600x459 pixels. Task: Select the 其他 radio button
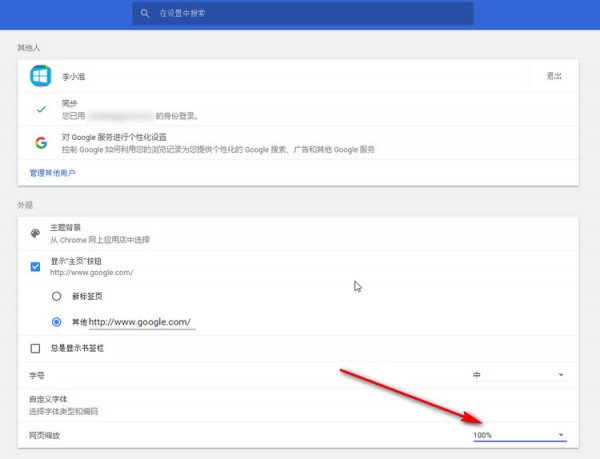tap(57, 322)
